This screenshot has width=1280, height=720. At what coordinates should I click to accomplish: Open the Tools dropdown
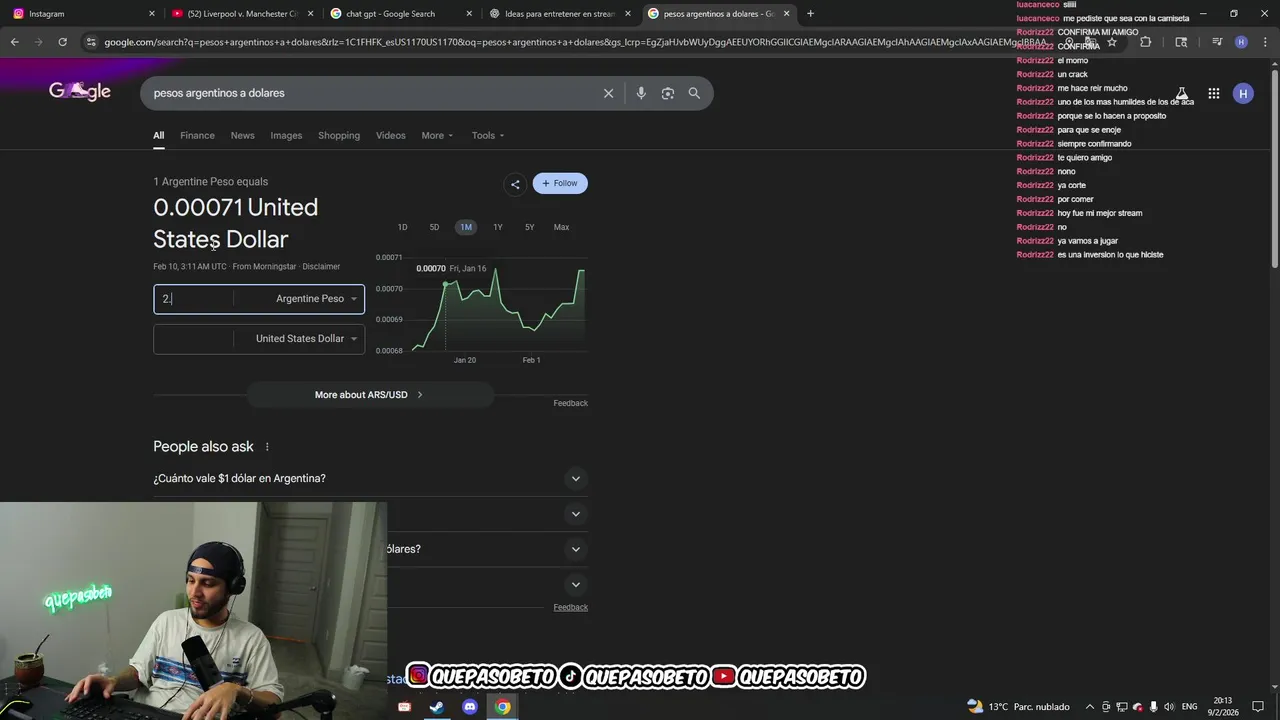488,135
